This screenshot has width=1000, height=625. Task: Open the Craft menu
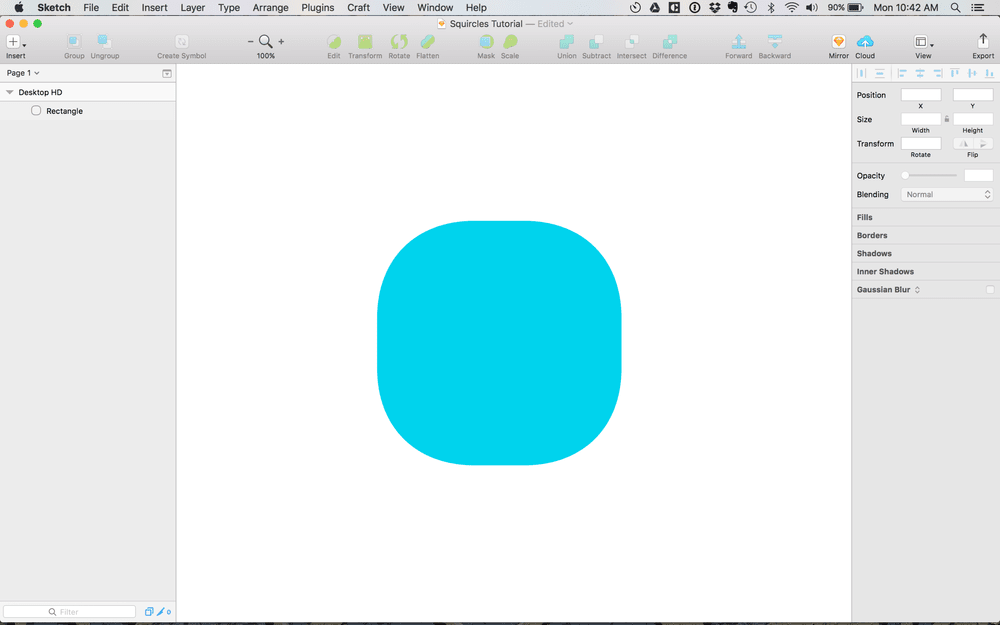pyautogui.click(x=358, y=7)
